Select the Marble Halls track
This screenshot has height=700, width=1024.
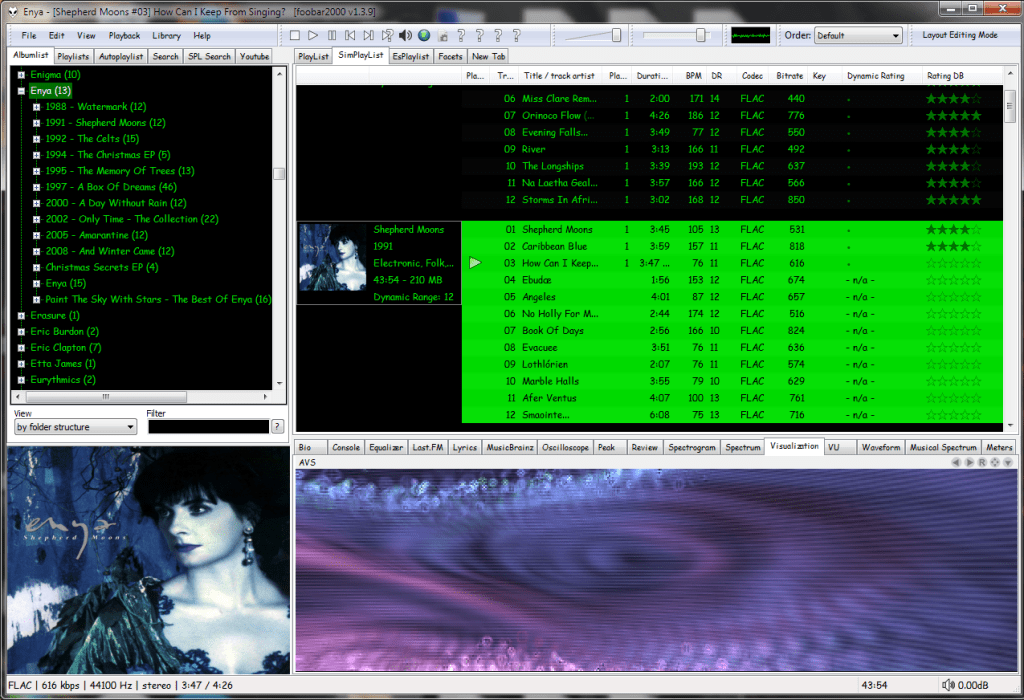click(550, 381)
